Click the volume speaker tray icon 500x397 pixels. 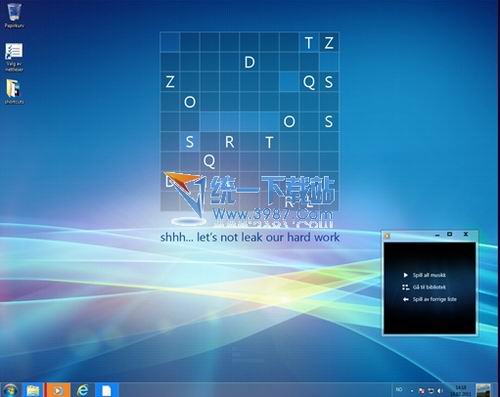click(440, 391)
